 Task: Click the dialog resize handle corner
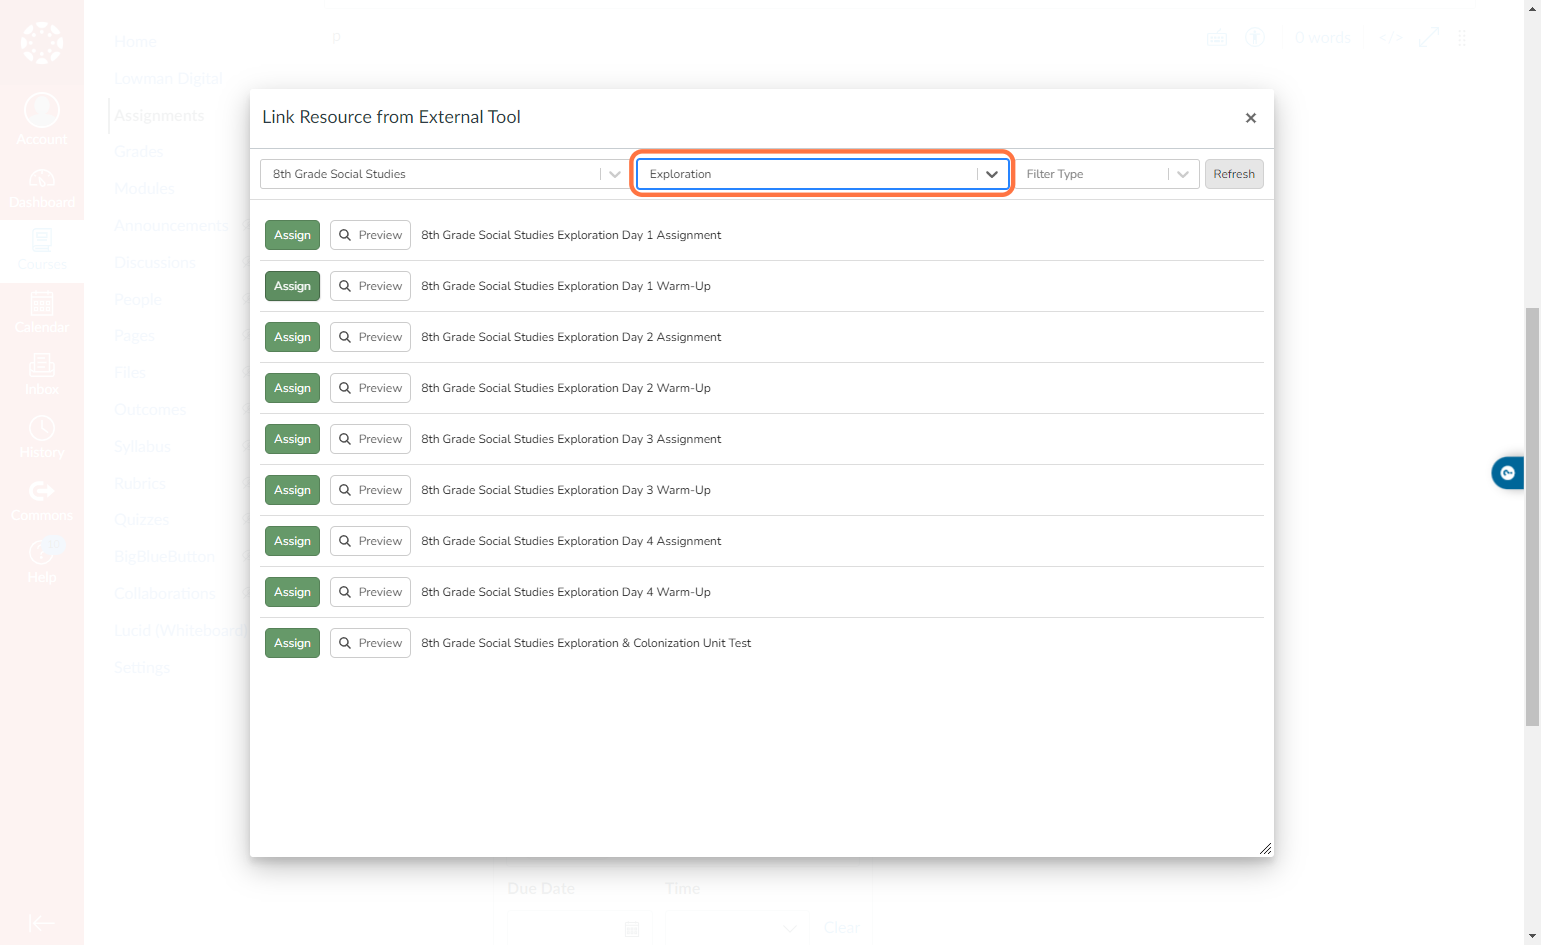[x=1265, y=848]
